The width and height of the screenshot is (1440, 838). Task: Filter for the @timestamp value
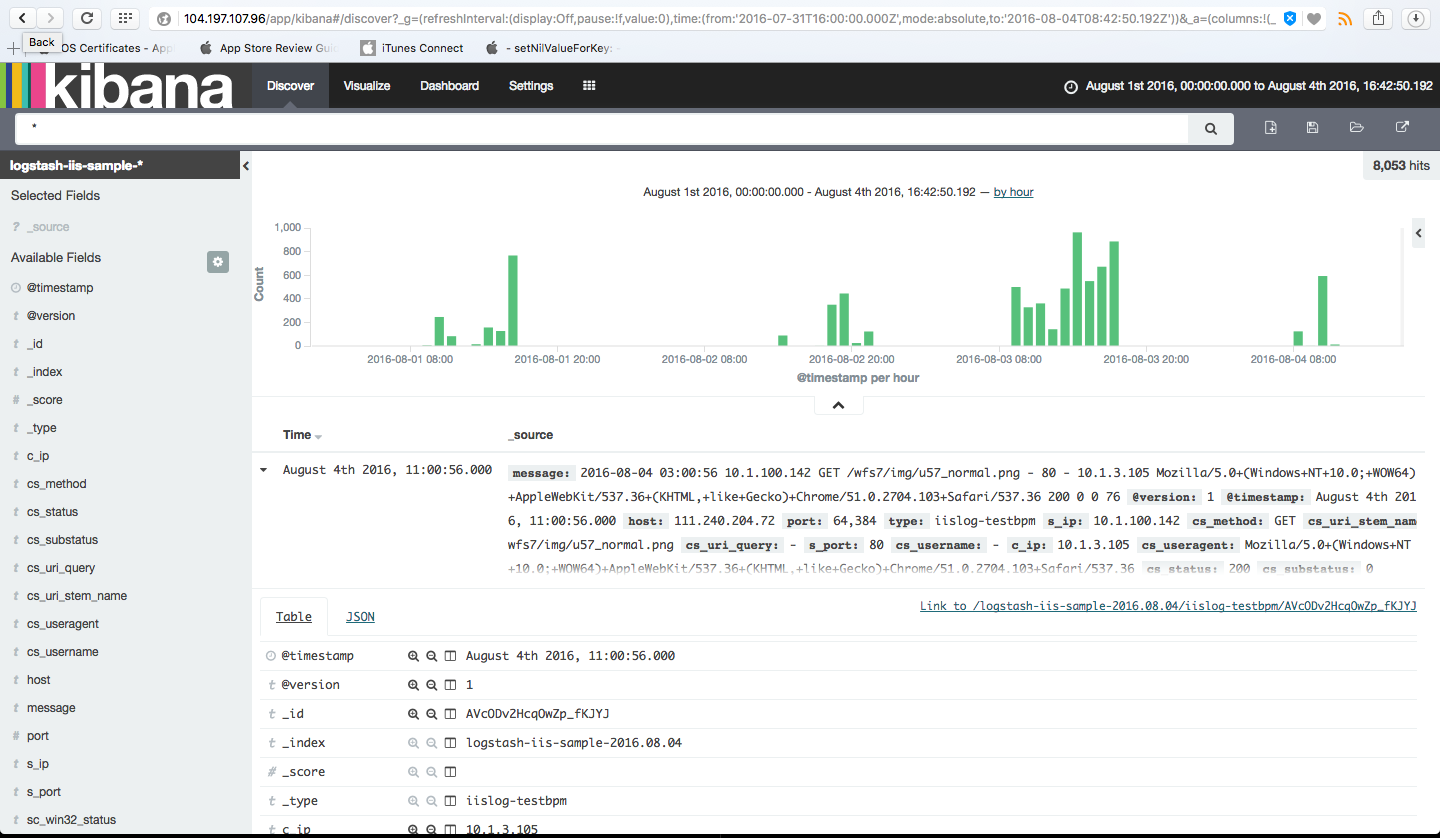(413, 657)
